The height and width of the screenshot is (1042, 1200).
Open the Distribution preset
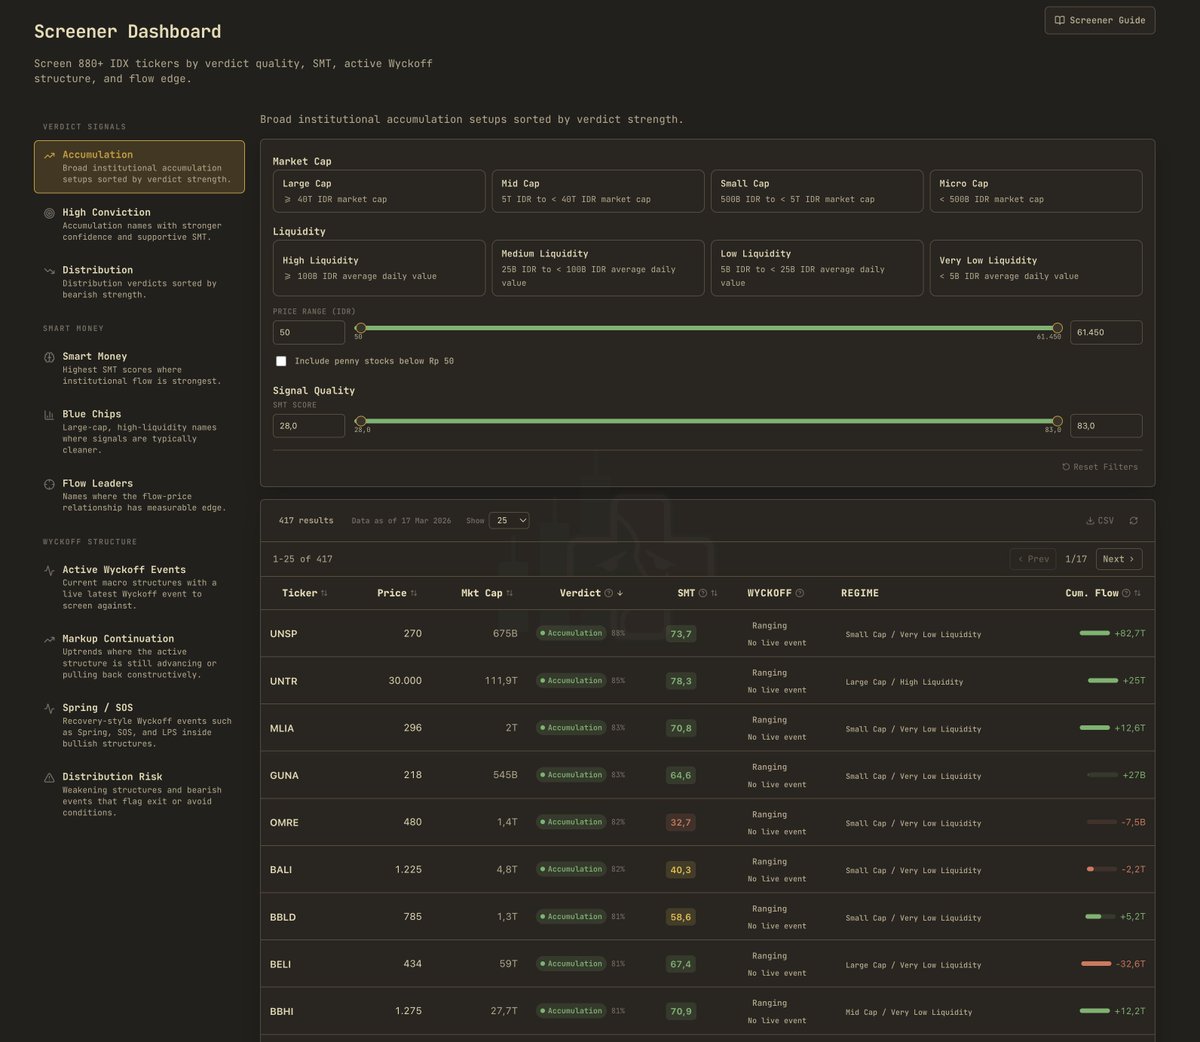139,282
